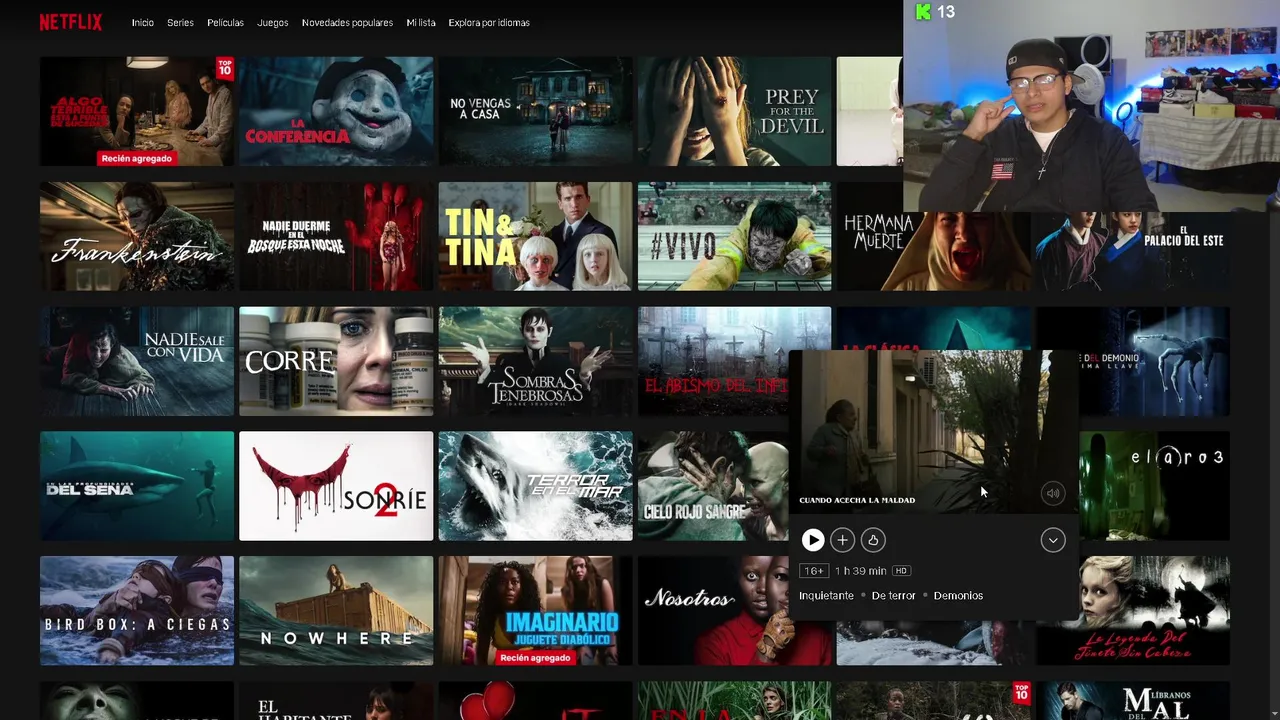Open the Del Sena shark thumbnail

137,486
